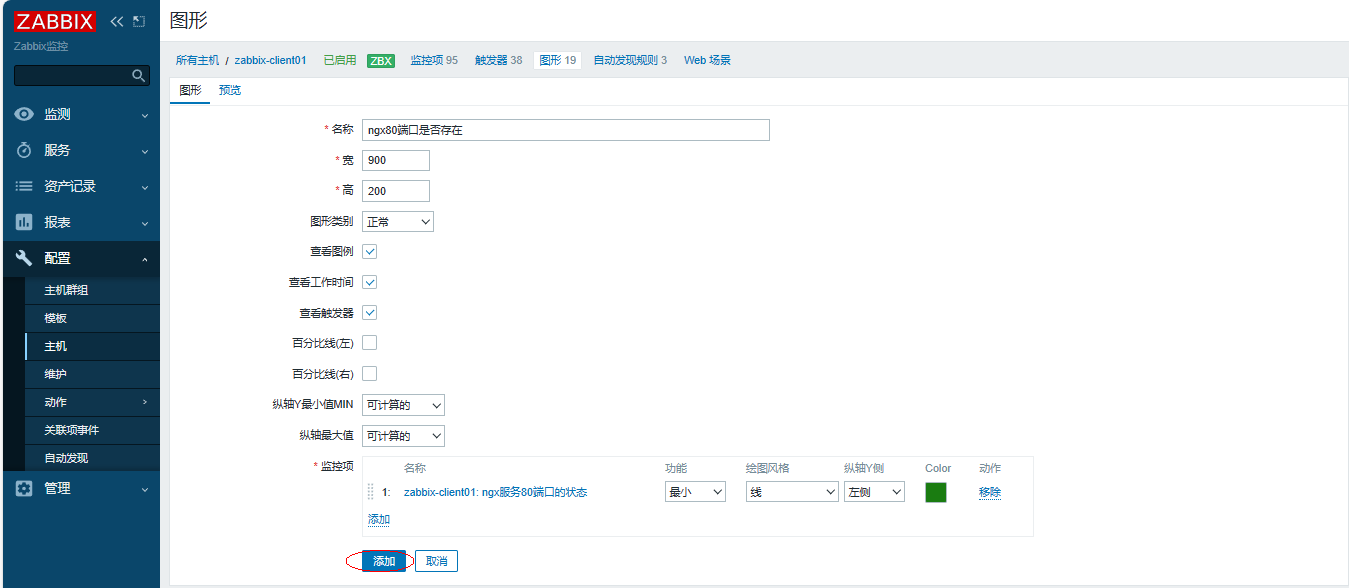
Task: Open the 服务 clock icon menu
Action: click(24, 151)
